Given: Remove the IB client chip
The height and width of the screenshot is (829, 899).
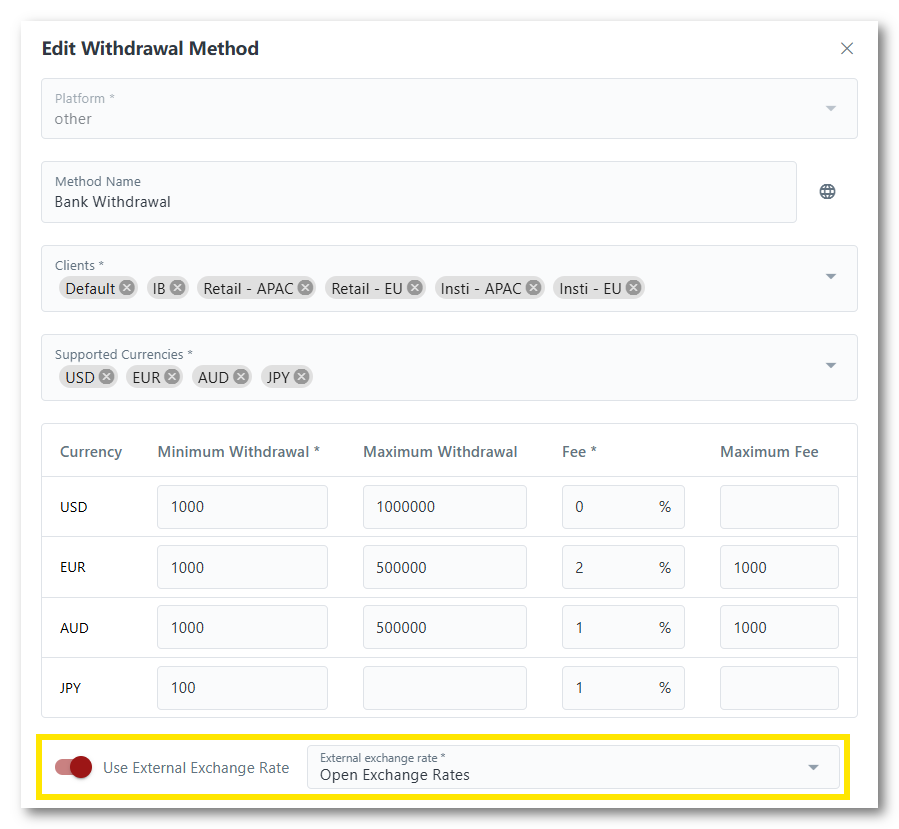Looking at the screenshot, I should [x=177, y=288].
